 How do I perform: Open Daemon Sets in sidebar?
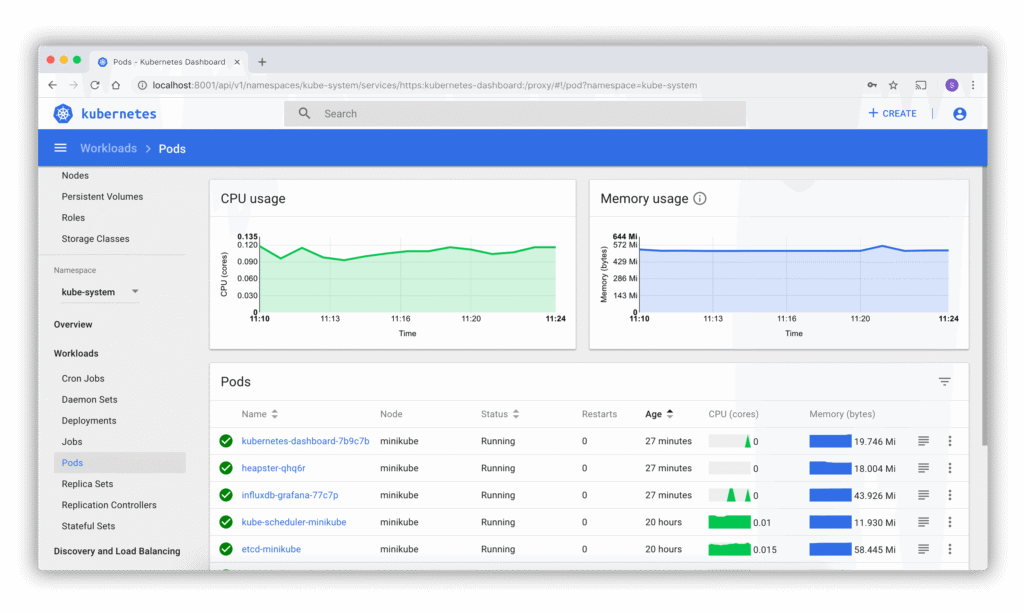[89, 400]
